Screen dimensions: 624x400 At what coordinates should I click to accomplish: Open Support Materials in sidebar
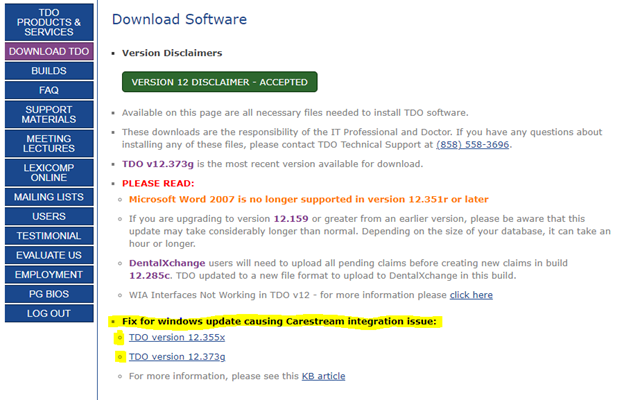(48, 115)
